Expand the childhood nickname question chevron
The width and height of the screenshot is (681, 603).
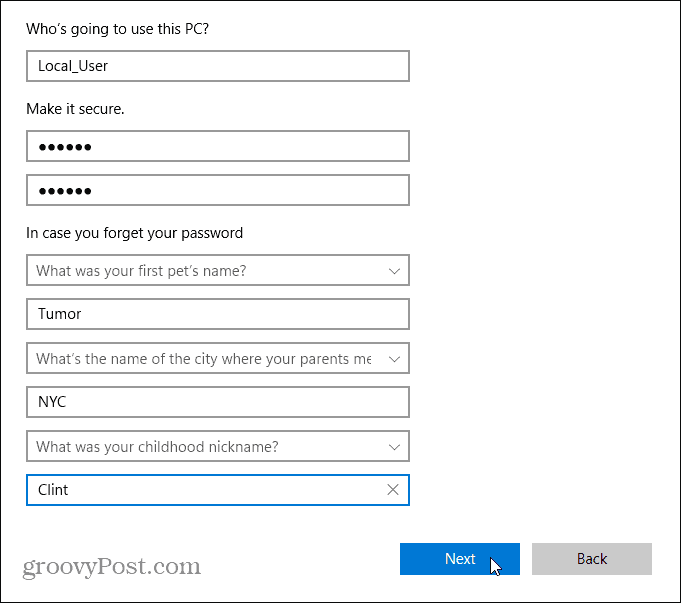pyautogui.click(x=394, y=446)
